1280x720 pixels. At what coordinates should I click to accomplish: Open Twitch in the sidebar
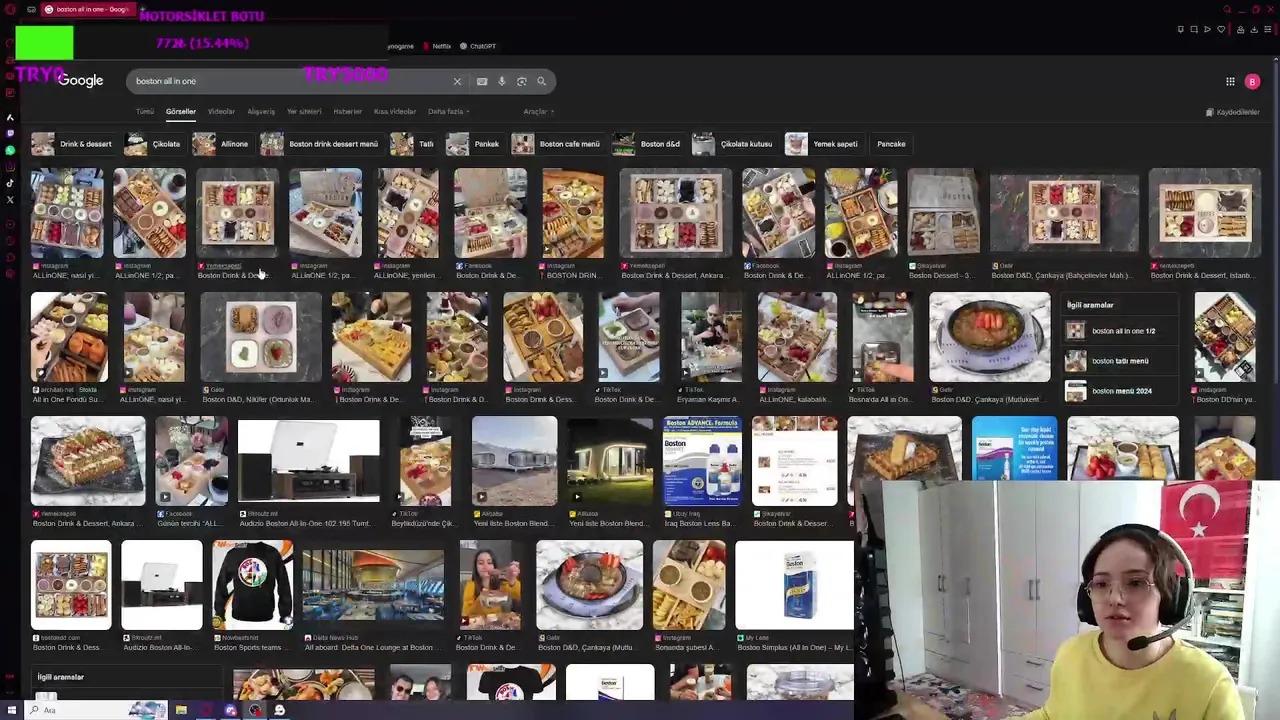point(10,134)
